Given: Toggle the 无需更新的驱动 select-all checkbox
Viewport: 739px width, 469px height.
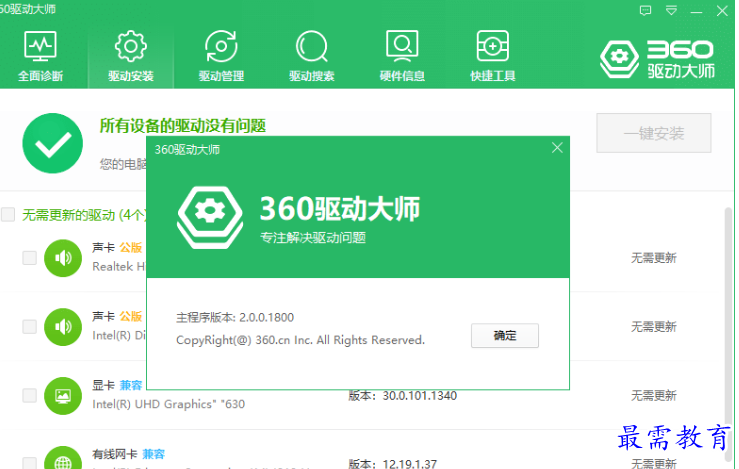Looking at the screenshot, I should pos(8,214).
